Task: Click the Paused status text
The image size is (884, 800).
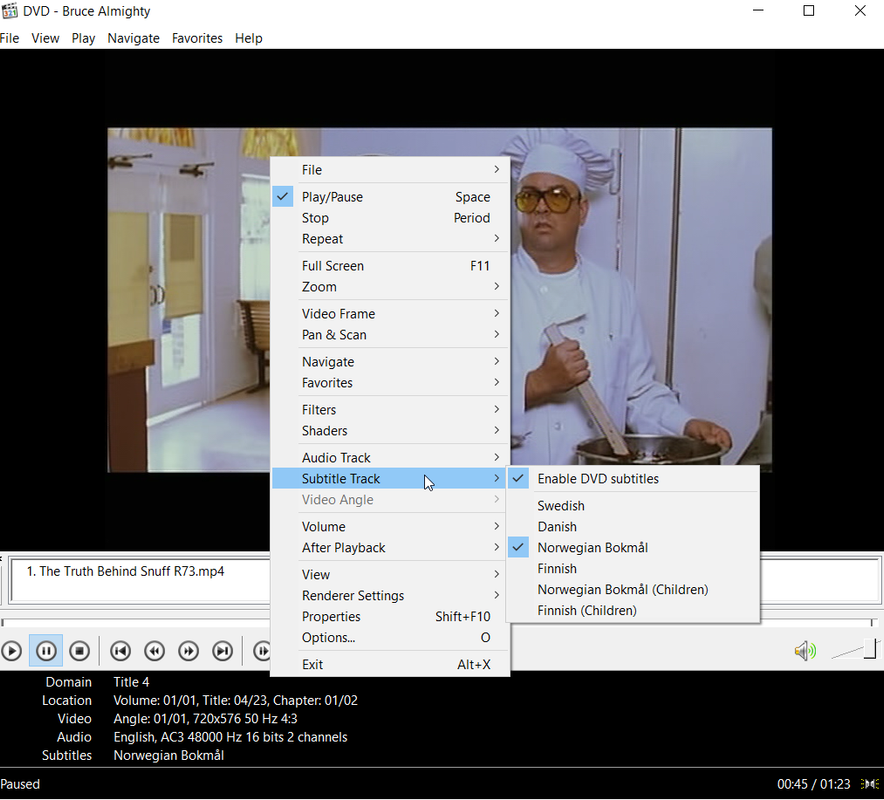Action: point(20,784)
